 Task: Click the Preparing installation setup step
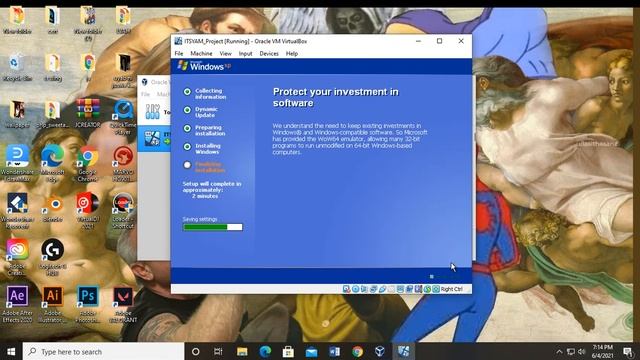(204, 131)
